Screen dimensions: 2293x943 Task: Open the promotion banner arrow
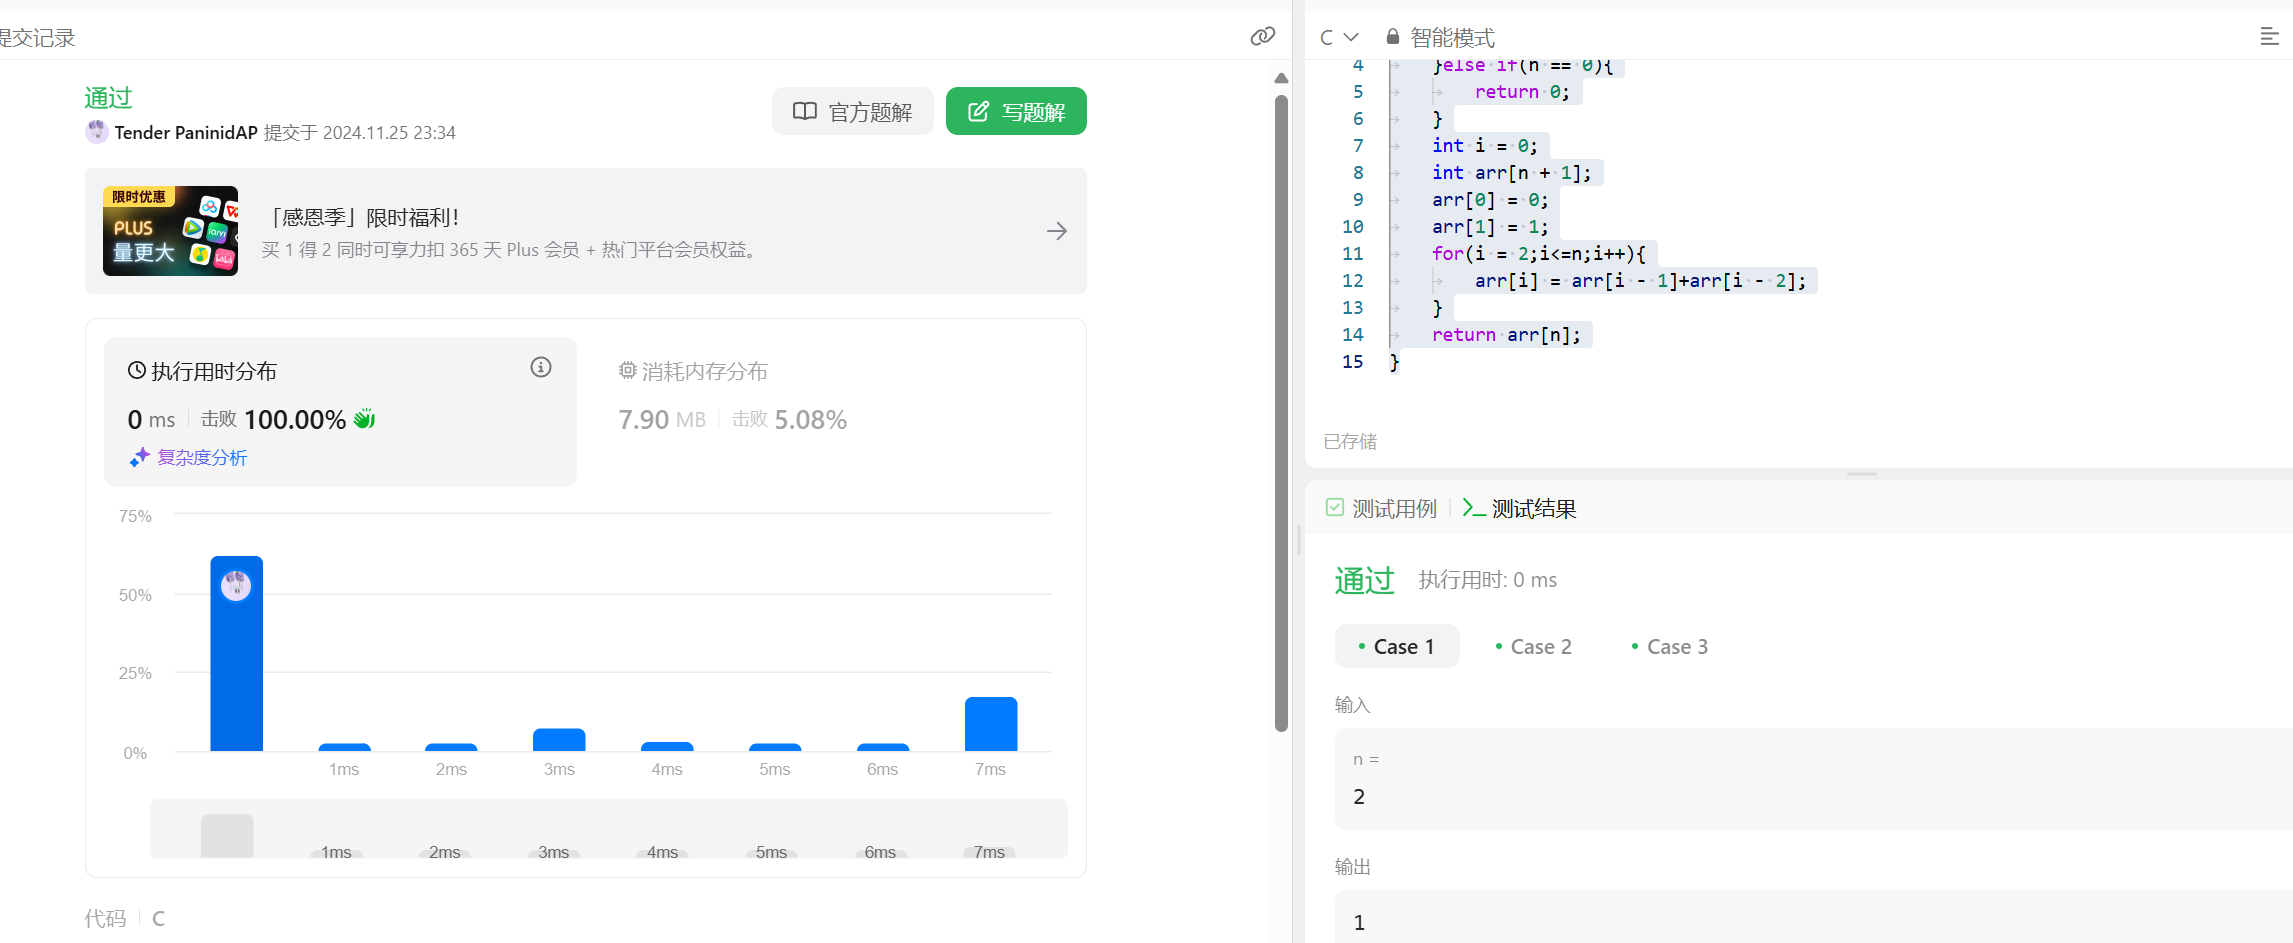click(x=1056, y=231)
